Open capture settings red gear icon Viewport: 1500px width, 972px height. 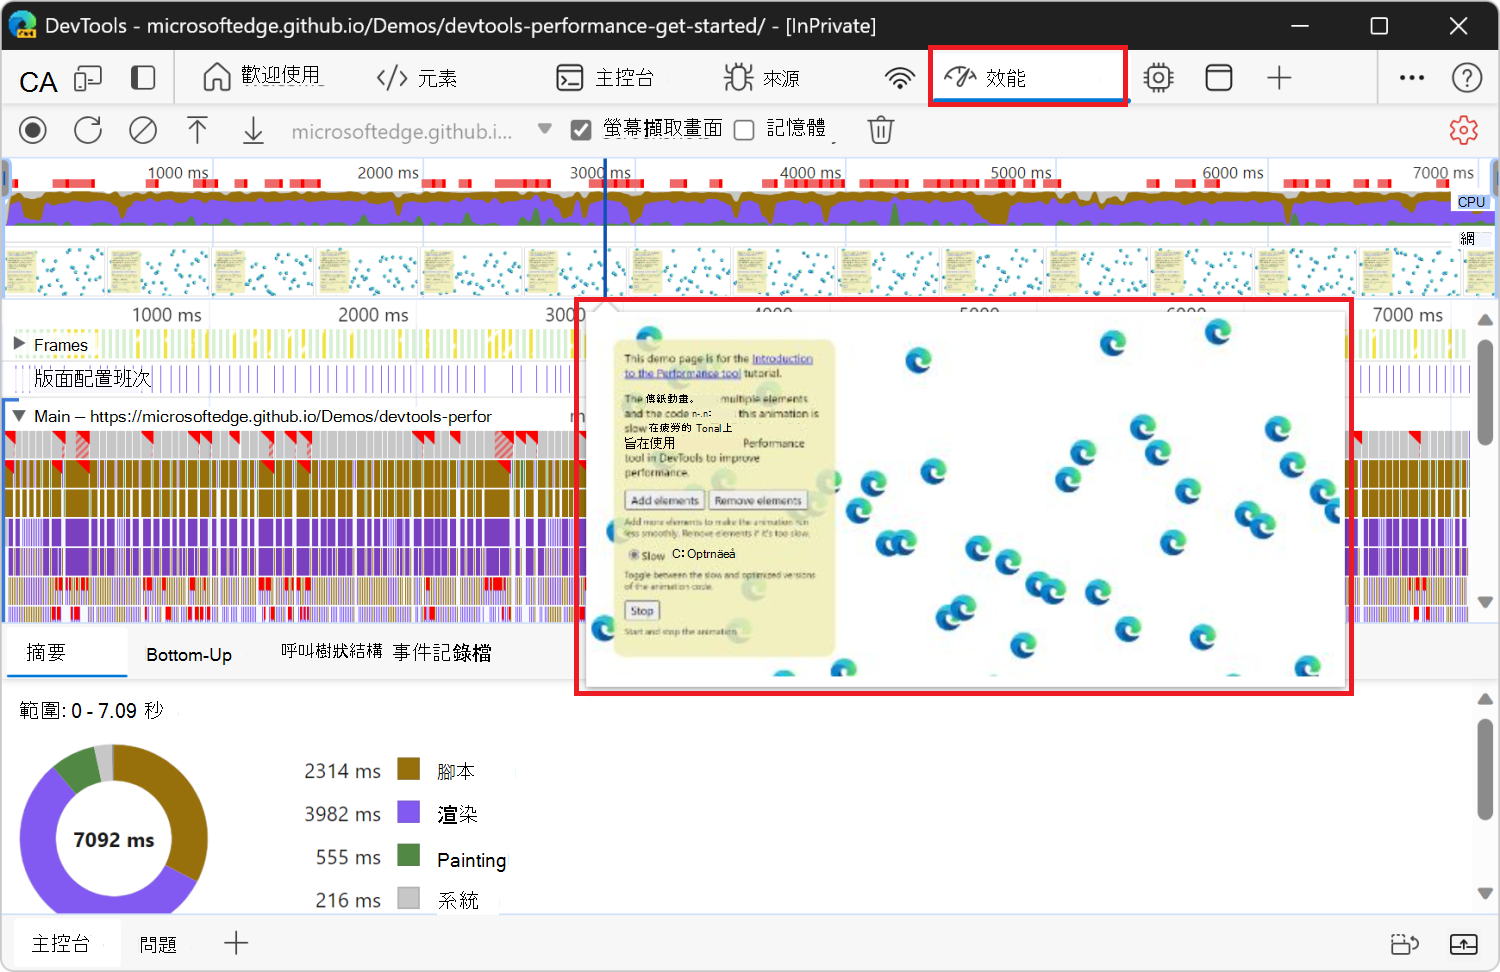click(1464, 130)
